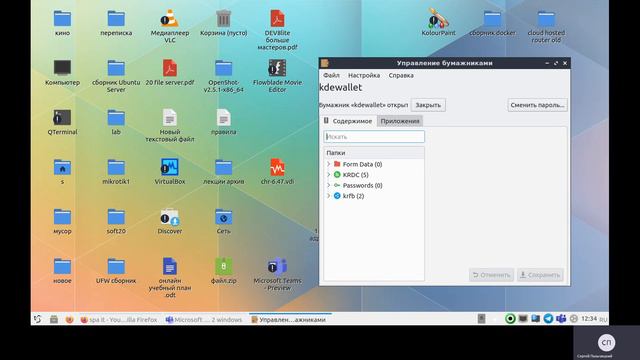
Task: Select Управление бумажниками taskbar entry
Action: pyautogui.click(x=289, y=320)
